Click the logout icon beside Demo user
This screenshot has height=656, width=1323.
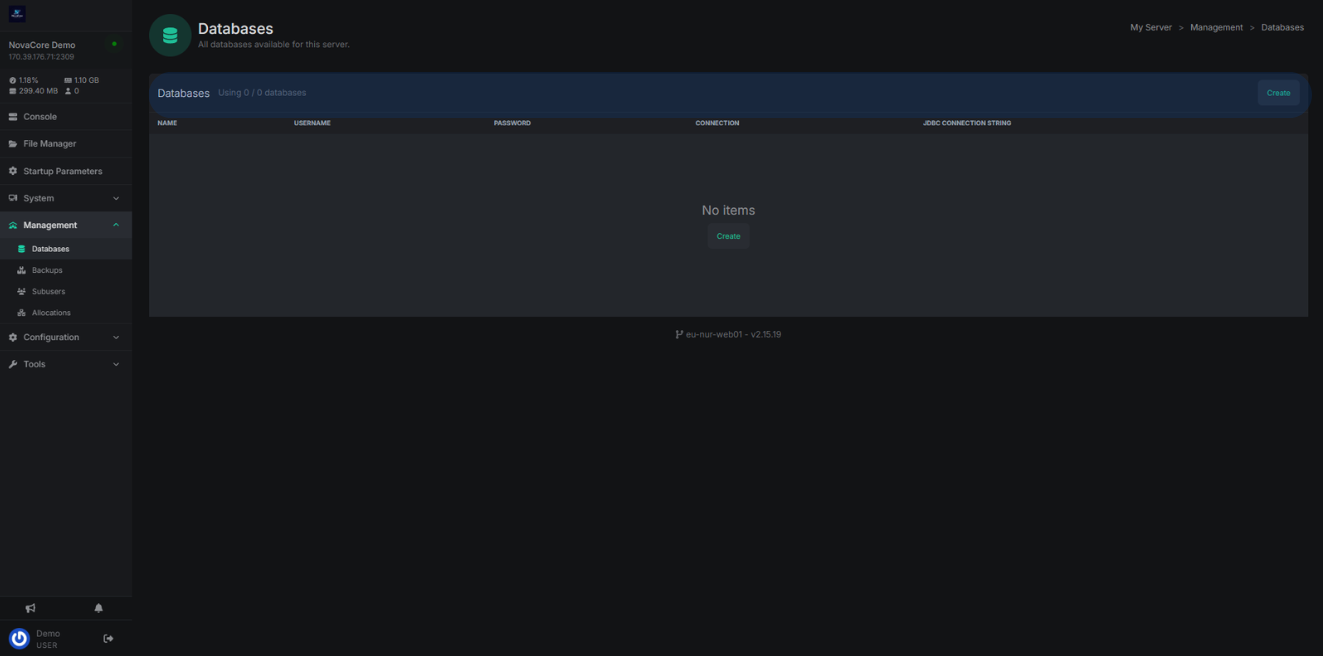click(108, 639)
